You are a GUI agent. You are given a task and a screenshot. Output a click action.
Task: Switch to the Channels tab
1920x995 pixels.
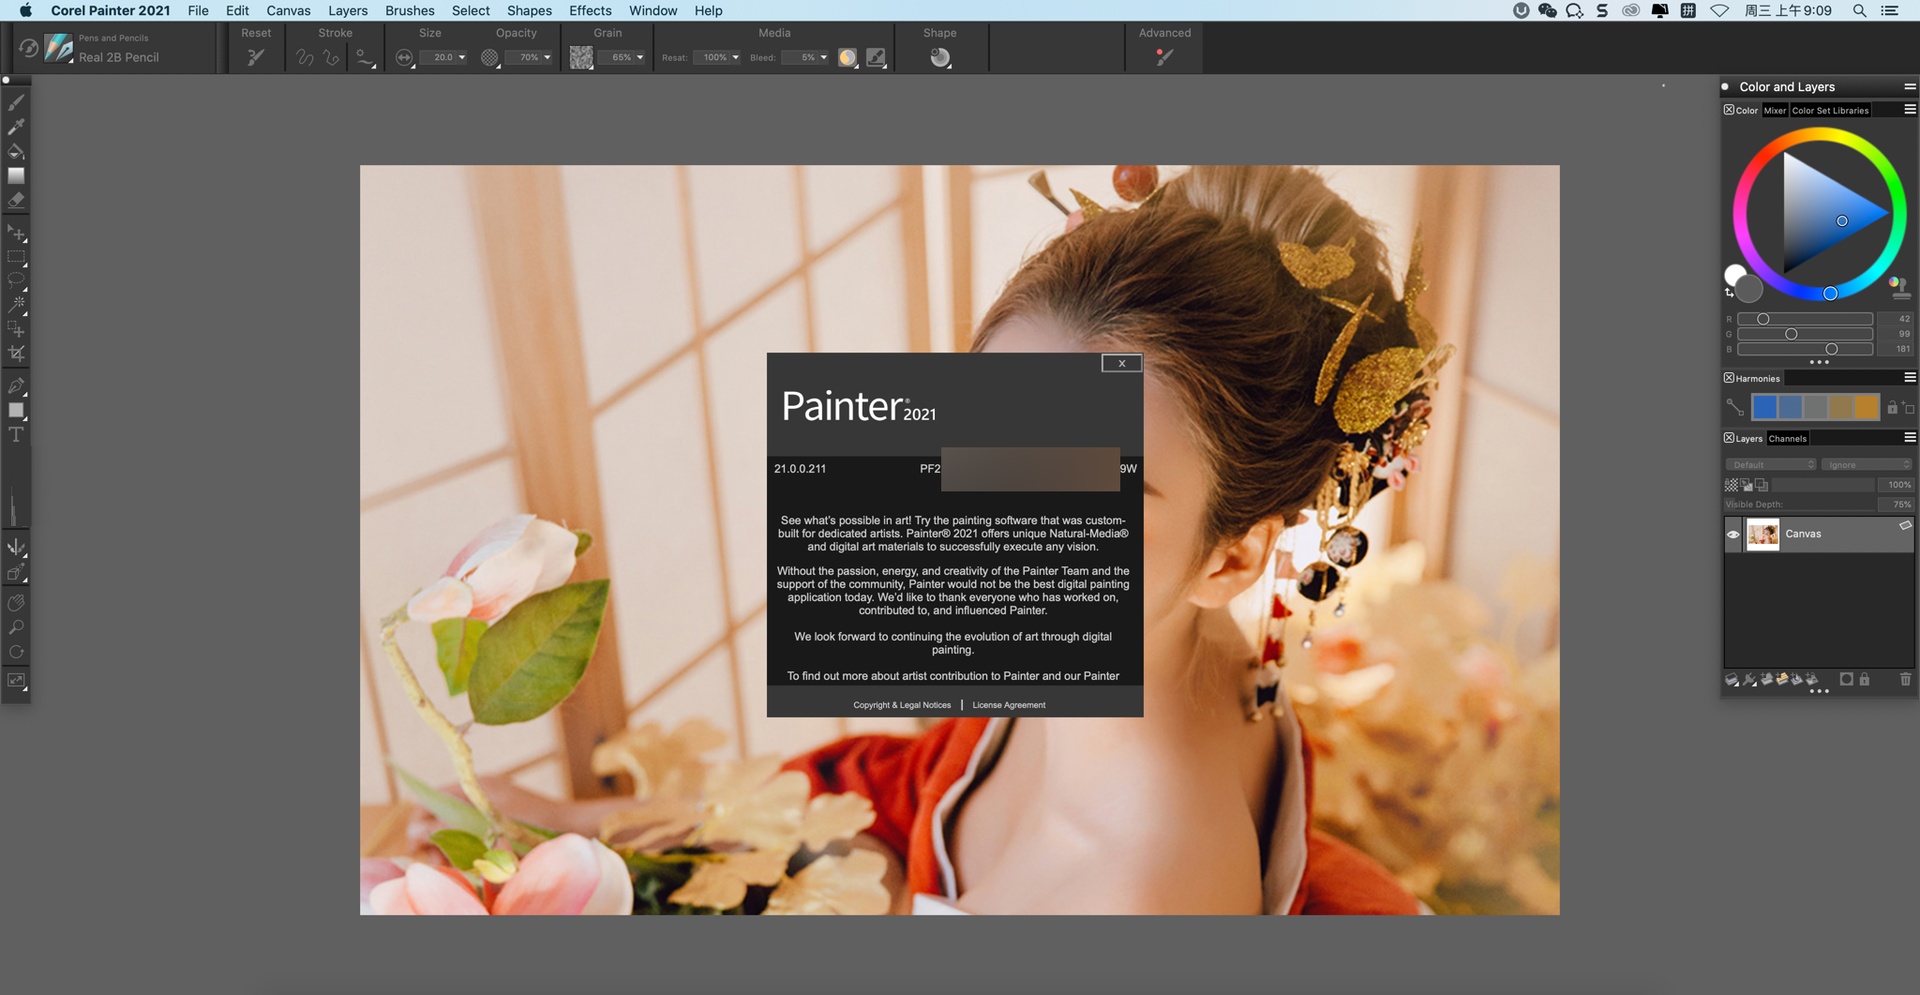click(1787, 438)
